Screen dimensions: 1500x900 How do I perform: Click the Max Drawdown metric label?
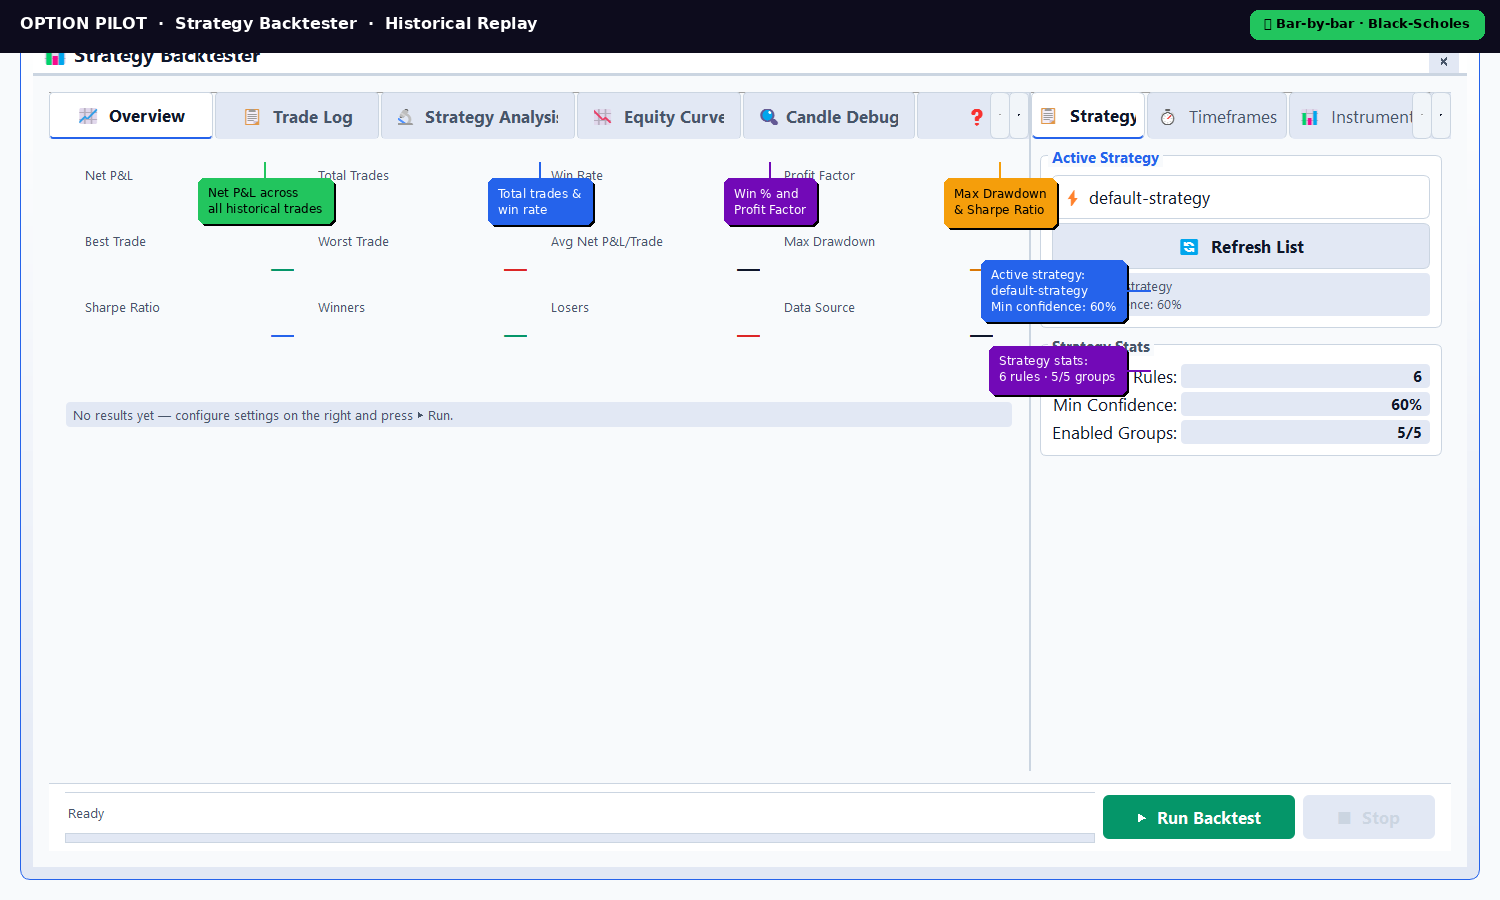[829, 241]
